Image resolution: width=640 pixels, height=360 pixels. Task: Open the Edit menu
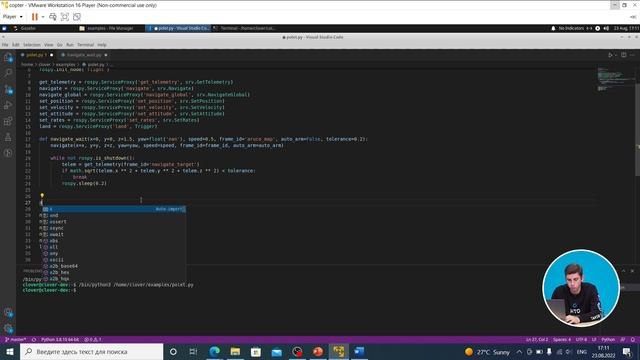[x=16, y=45]
